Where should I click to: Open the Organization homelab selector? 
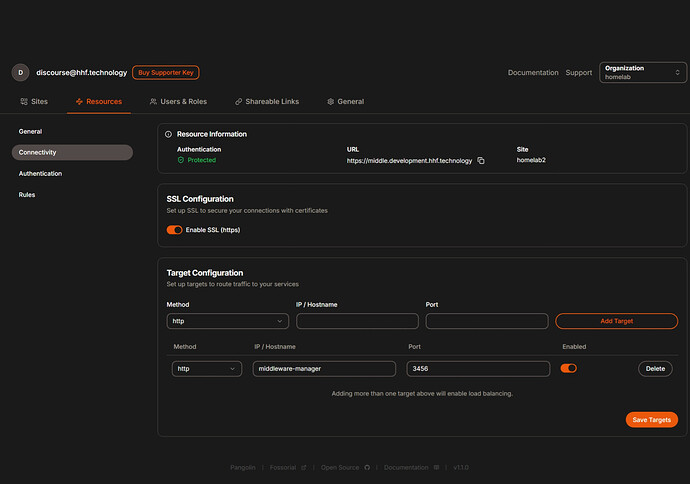642,73
